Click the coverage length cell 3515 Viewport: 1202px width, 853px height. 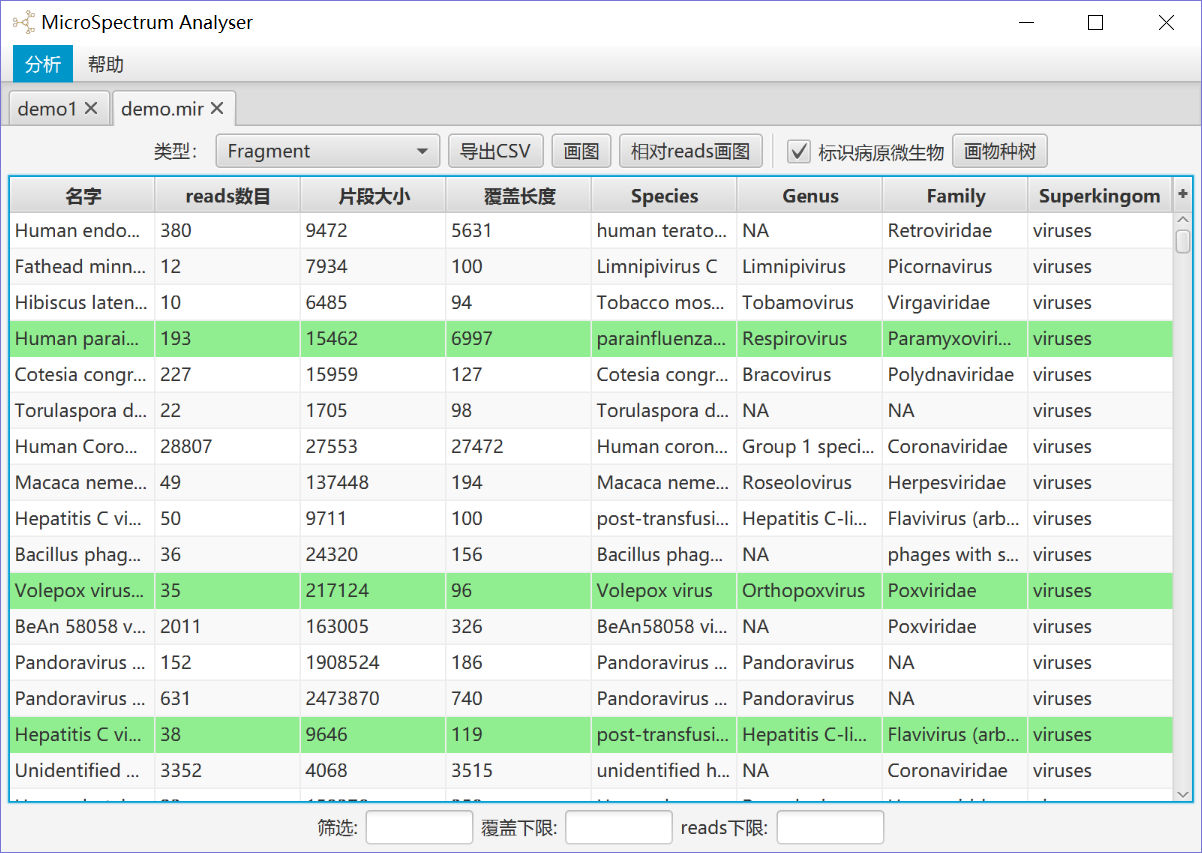click(518, 771)
